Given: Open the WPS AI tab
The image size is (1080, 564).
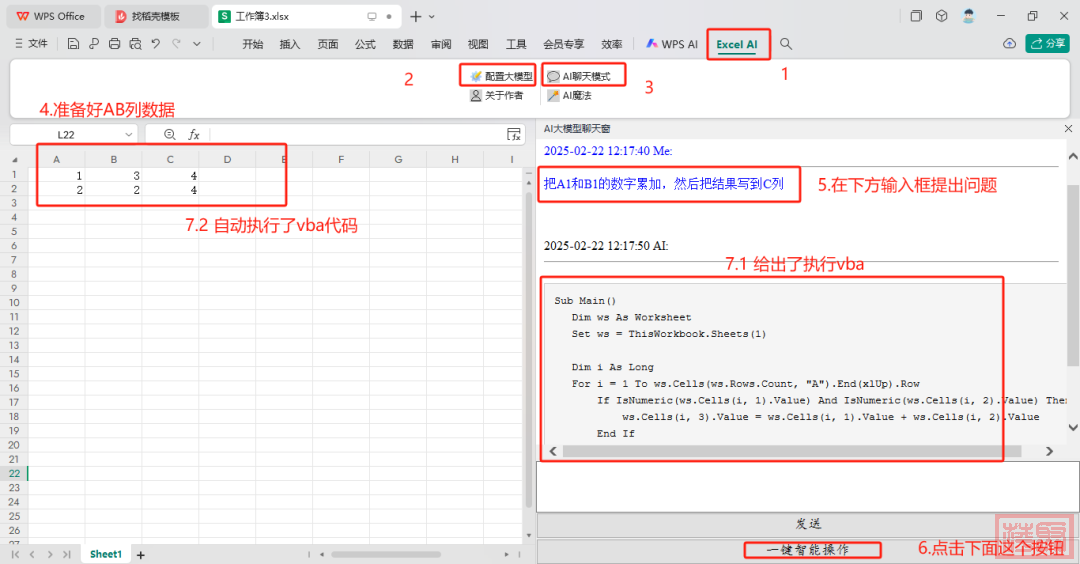Looking at the screenshot, I should point(671,44).
